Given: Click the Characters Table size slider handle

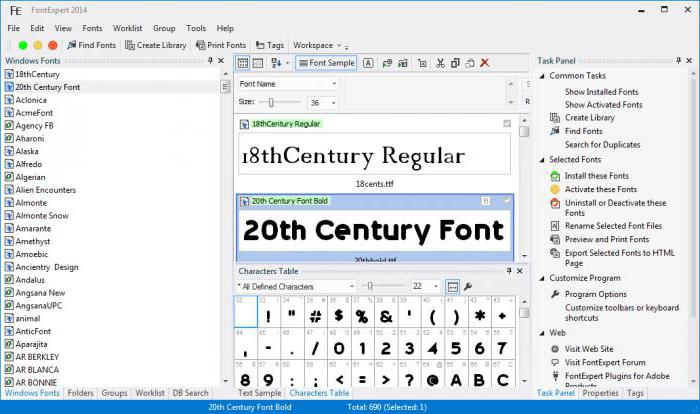Looking at the screenshot, I should (370, 286).
